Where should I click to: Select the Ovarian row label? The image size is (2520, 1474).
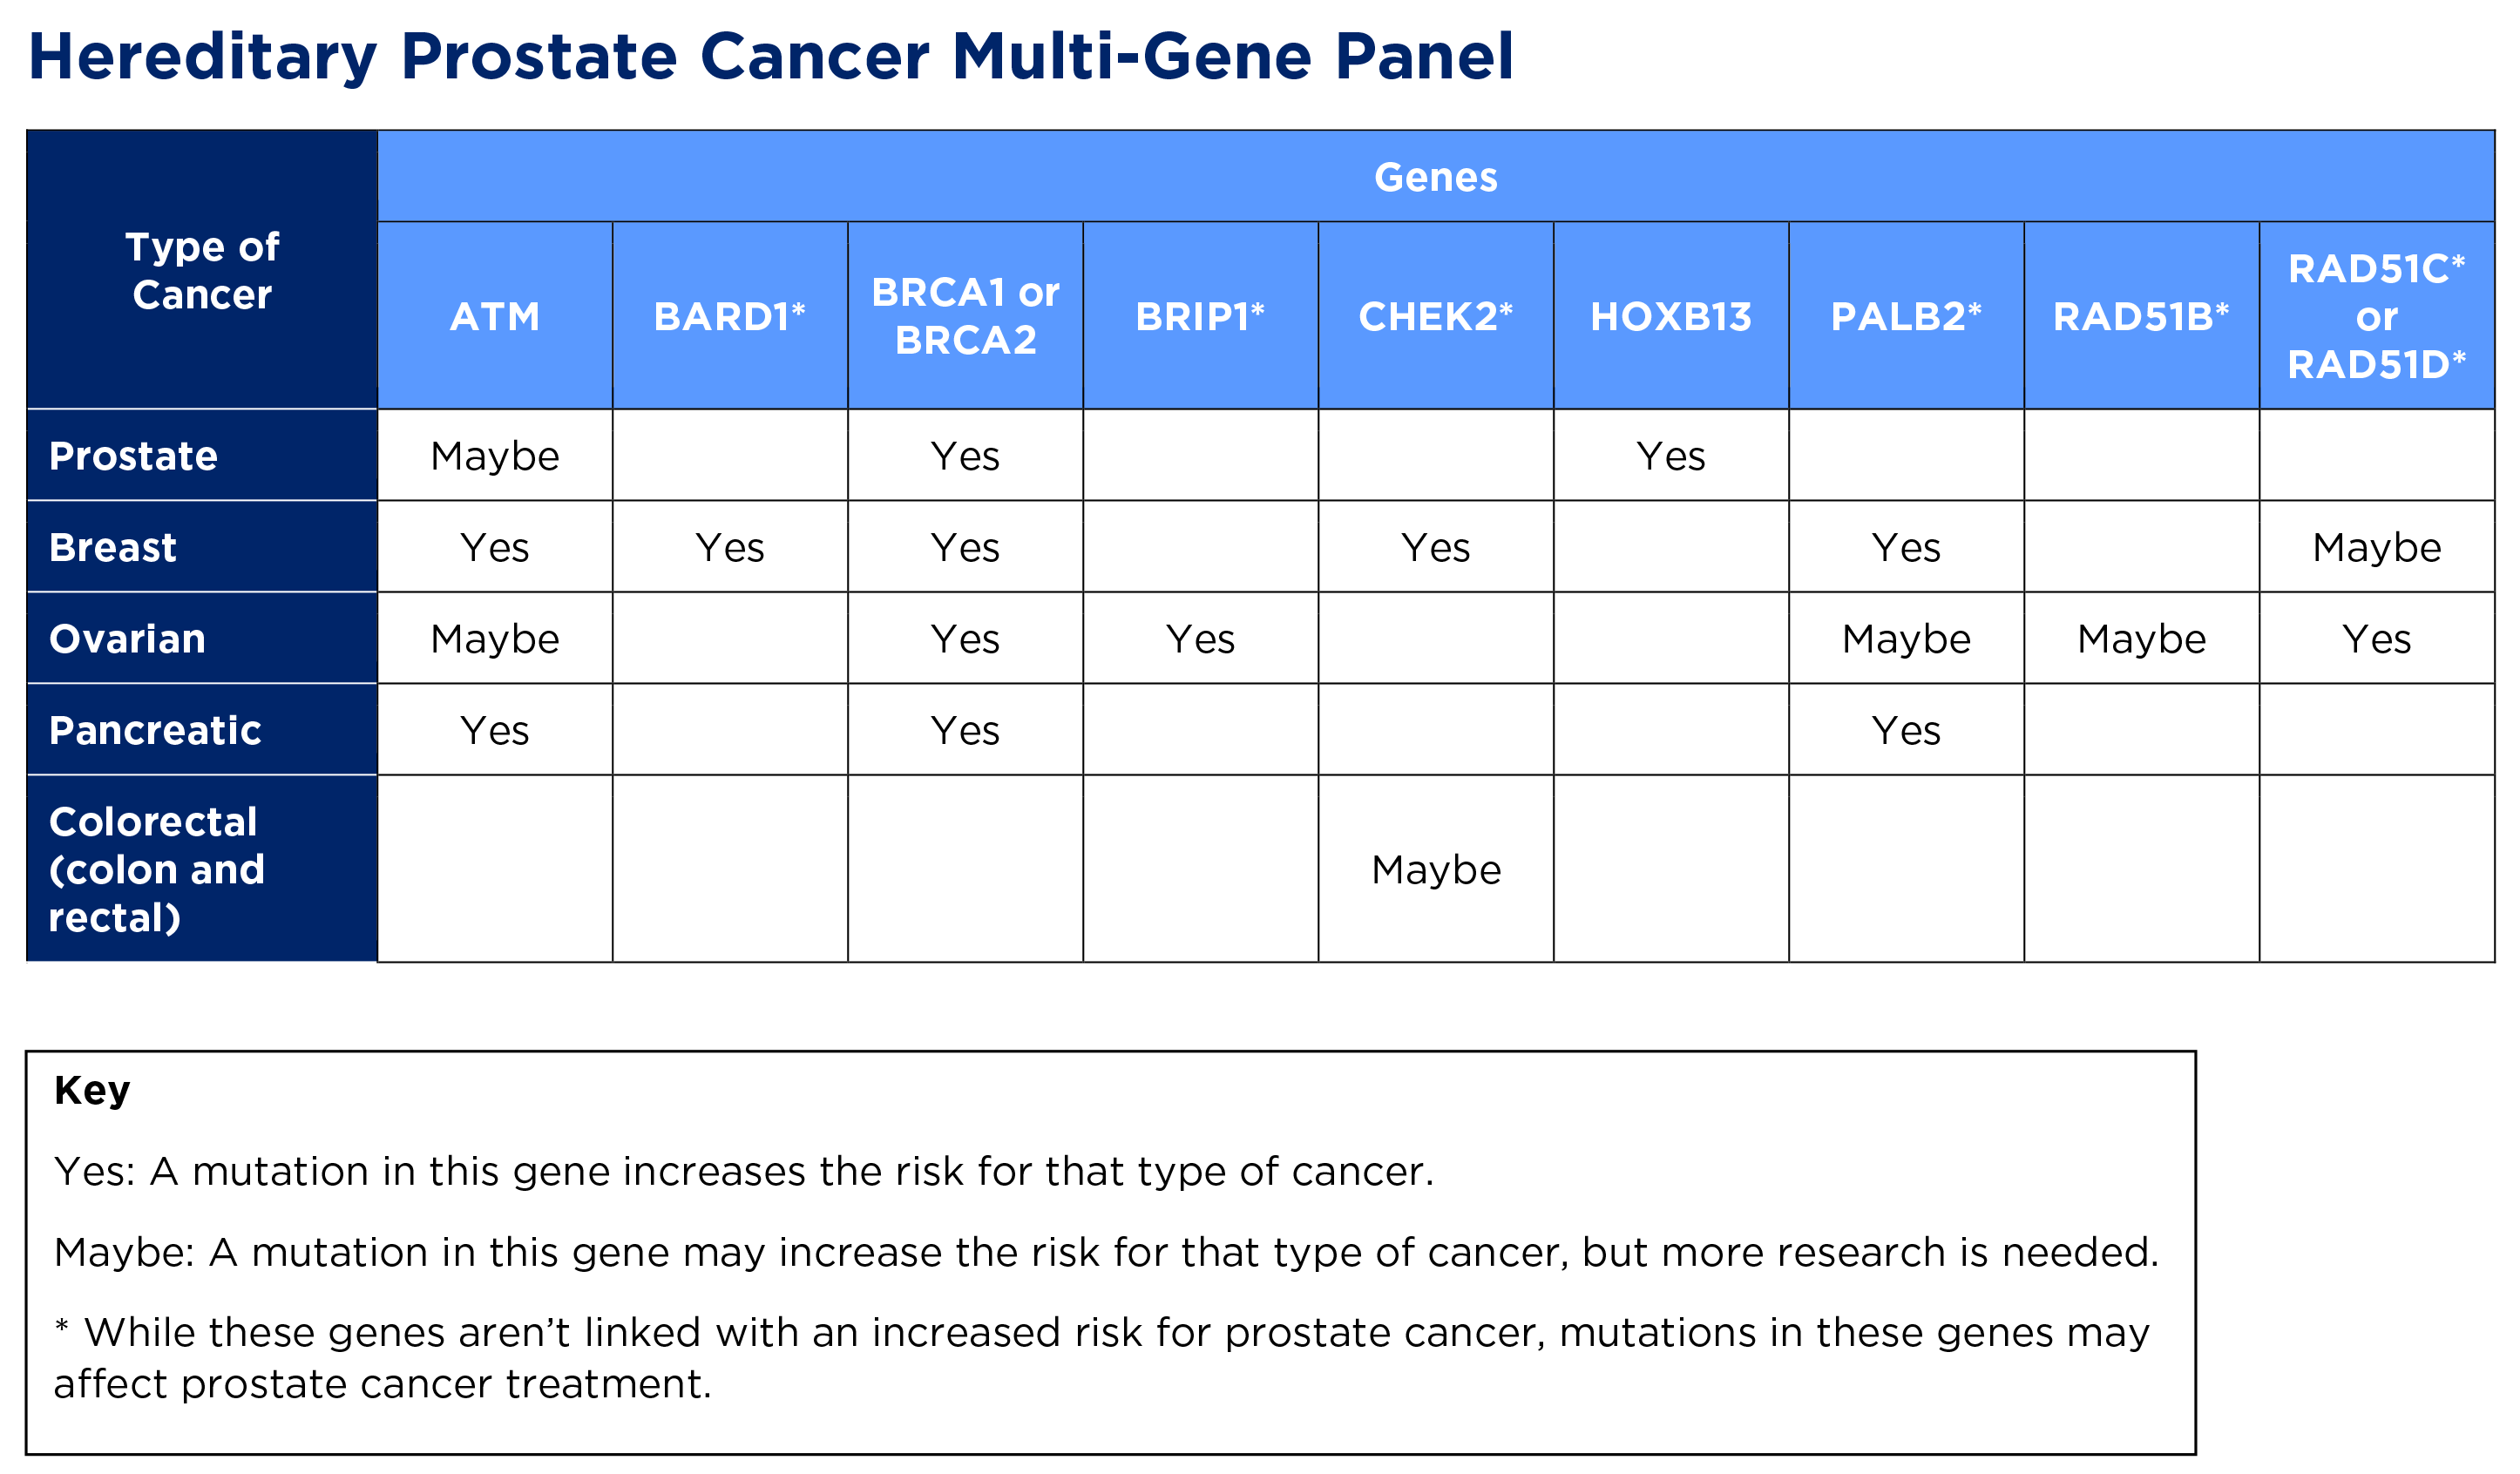tap(127, 638)
